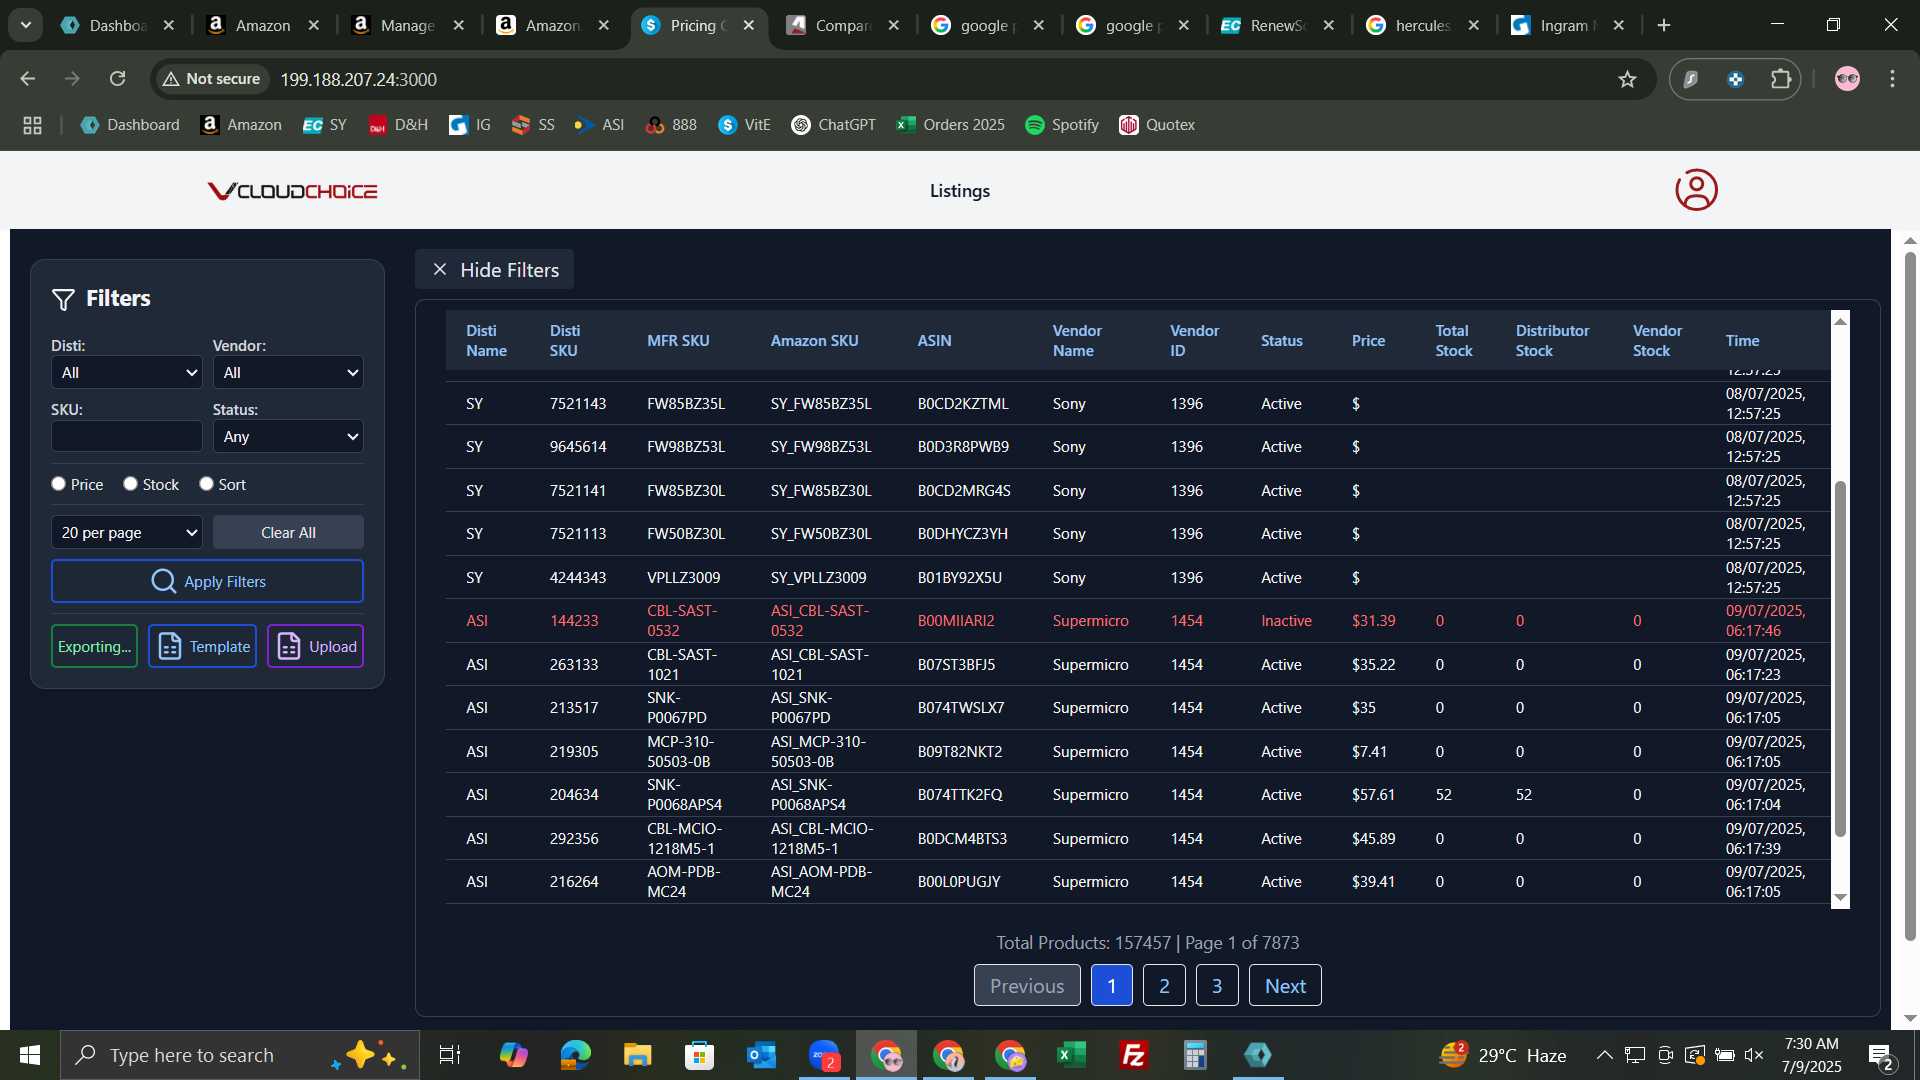Go to the Next page
This screenshot has height=1080, width=1920.
[1285, 986]
